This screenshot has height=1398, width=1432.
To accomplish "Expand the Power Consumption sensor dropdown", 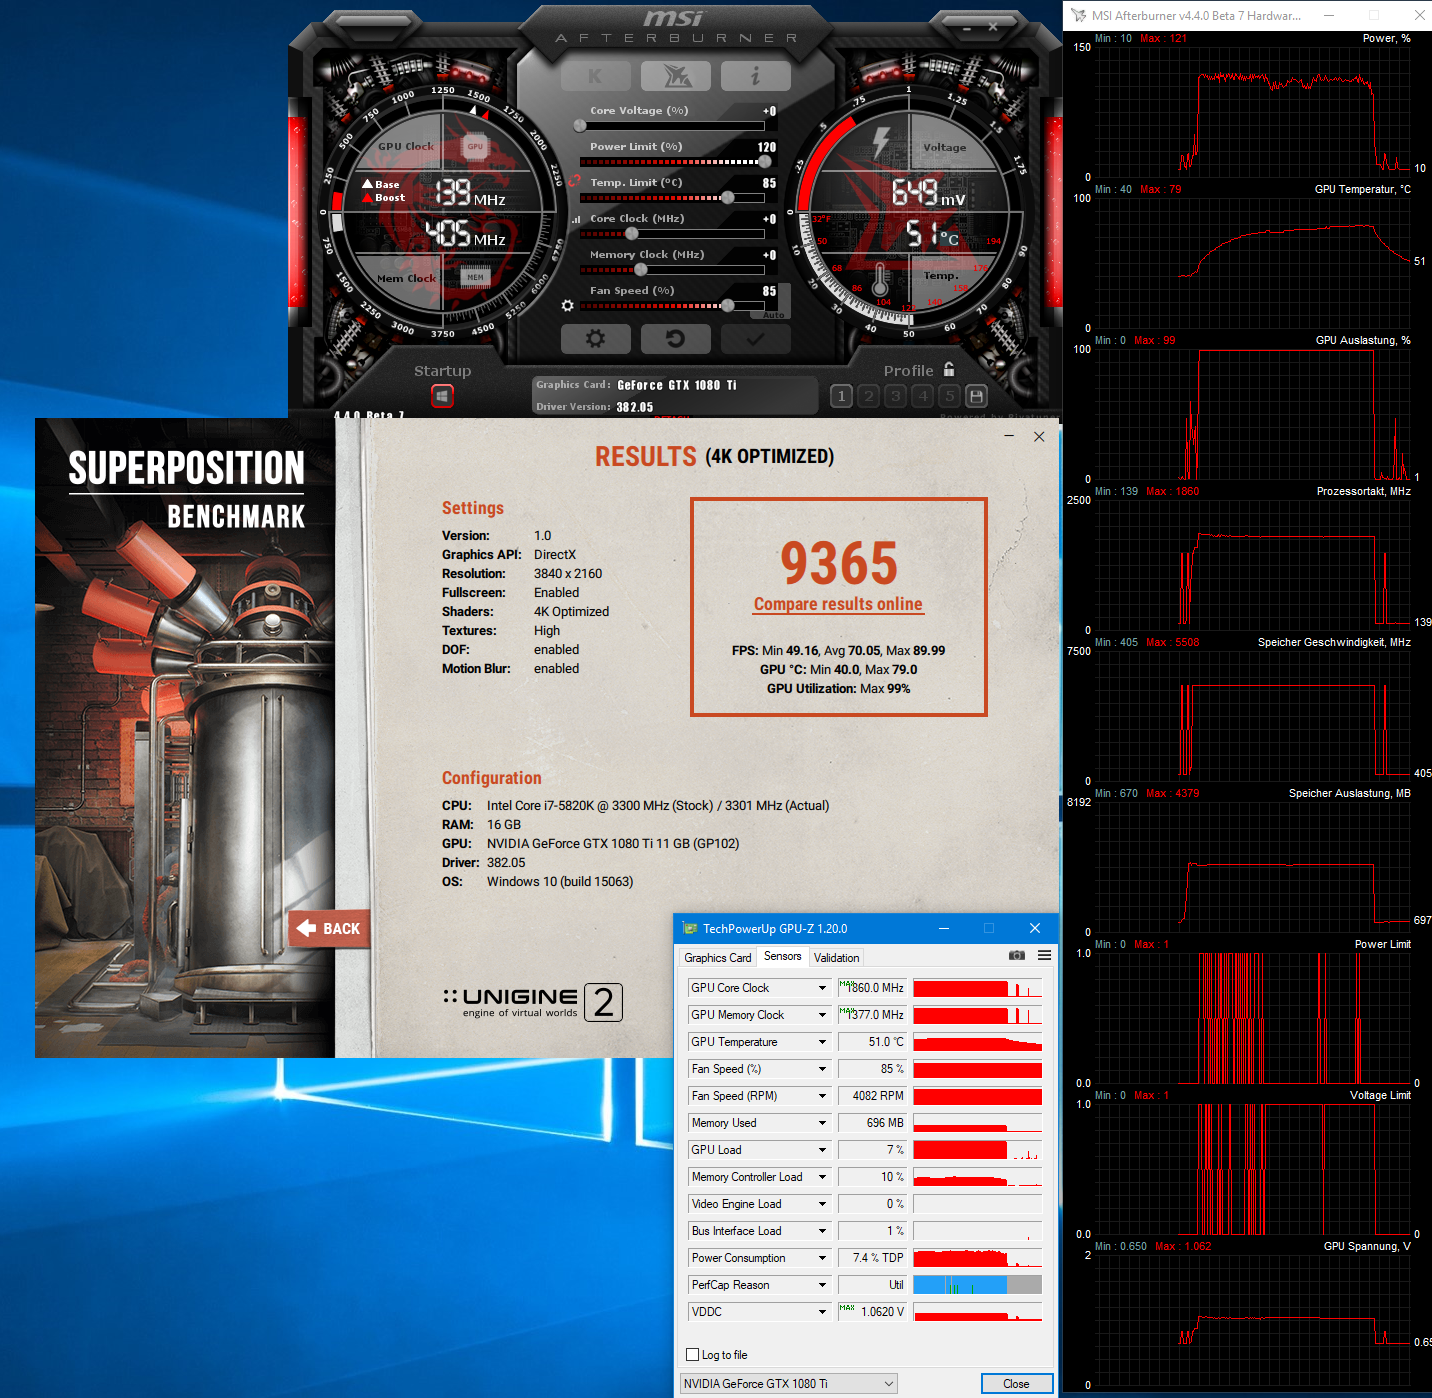I will [823, 1258].
